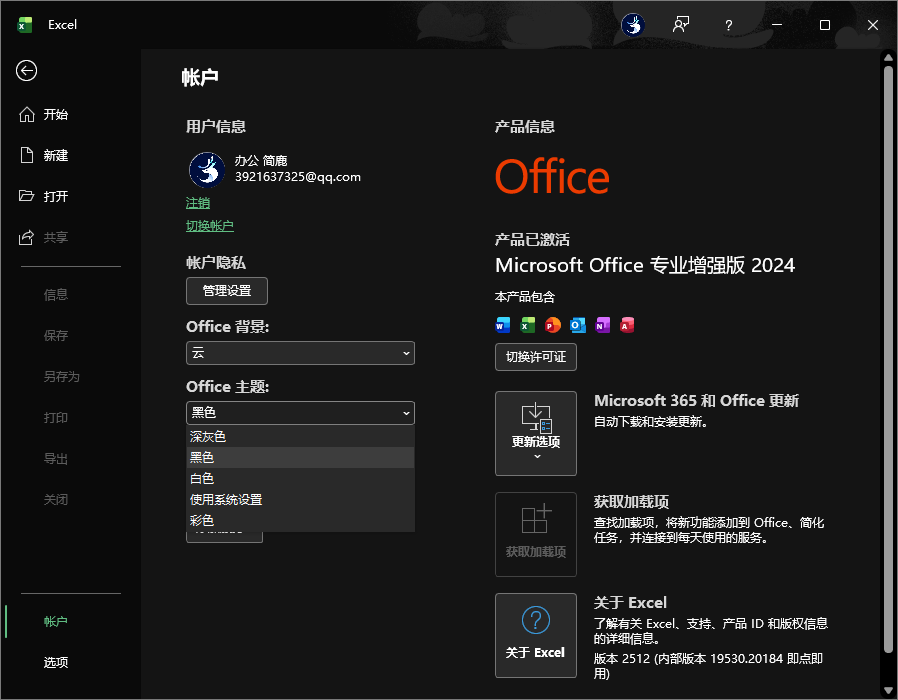Click the 切换许可证 button
Image resolution: width=898 pixels, height=700 pixels.
535,357
